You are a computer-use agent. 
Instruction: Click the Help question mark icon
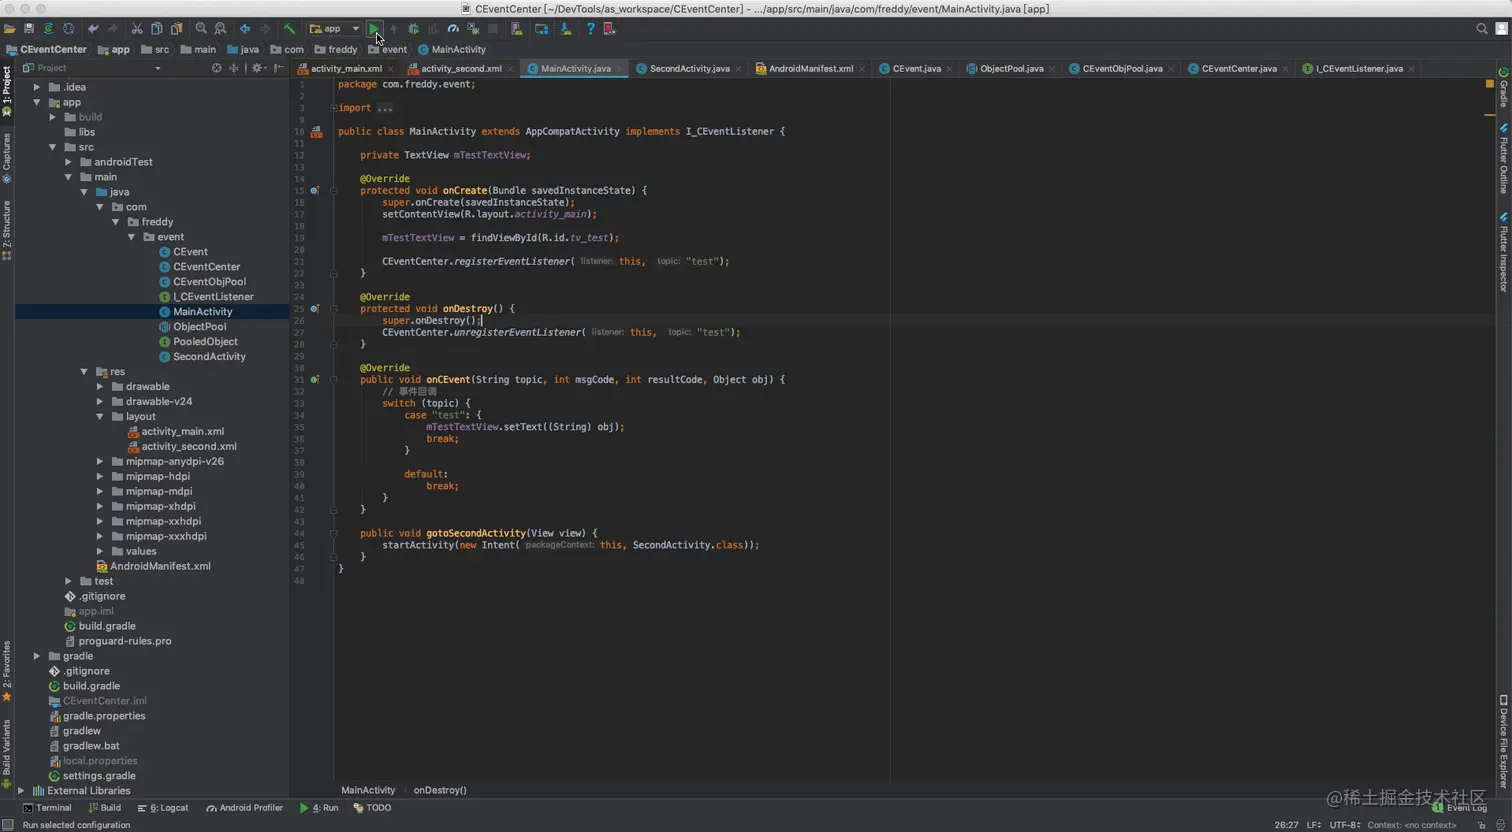pyautogui.click(x=590, y=29)
